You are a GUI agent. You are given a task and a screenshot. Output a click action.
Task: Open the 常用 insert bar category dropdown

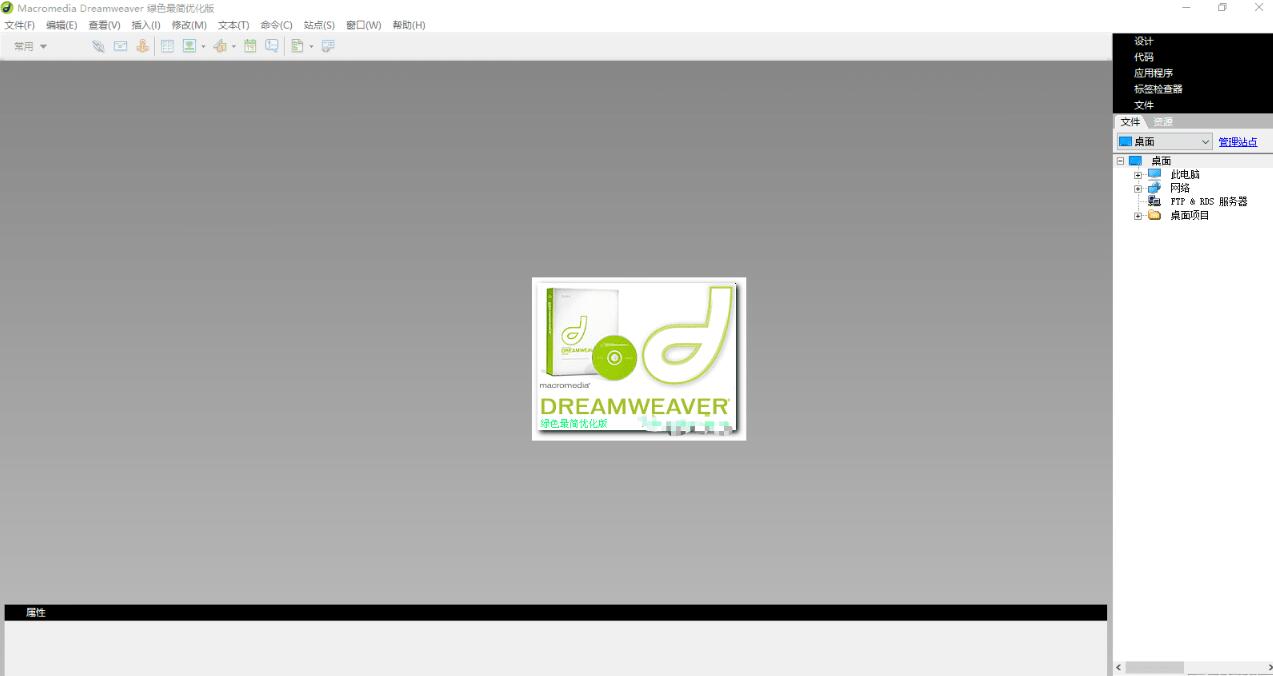30,46
